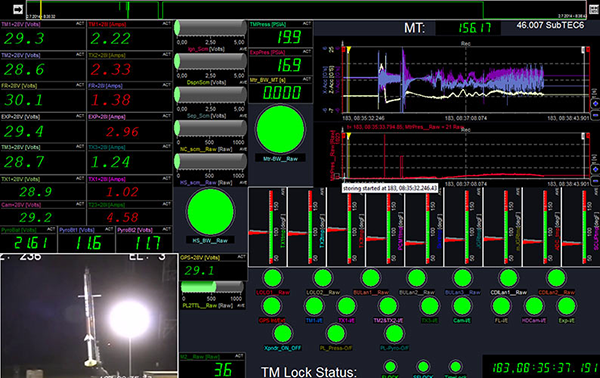The image size is (600, 378).
Task: Click the grid icon at top-right of timeline
Action: click(593, 10)
